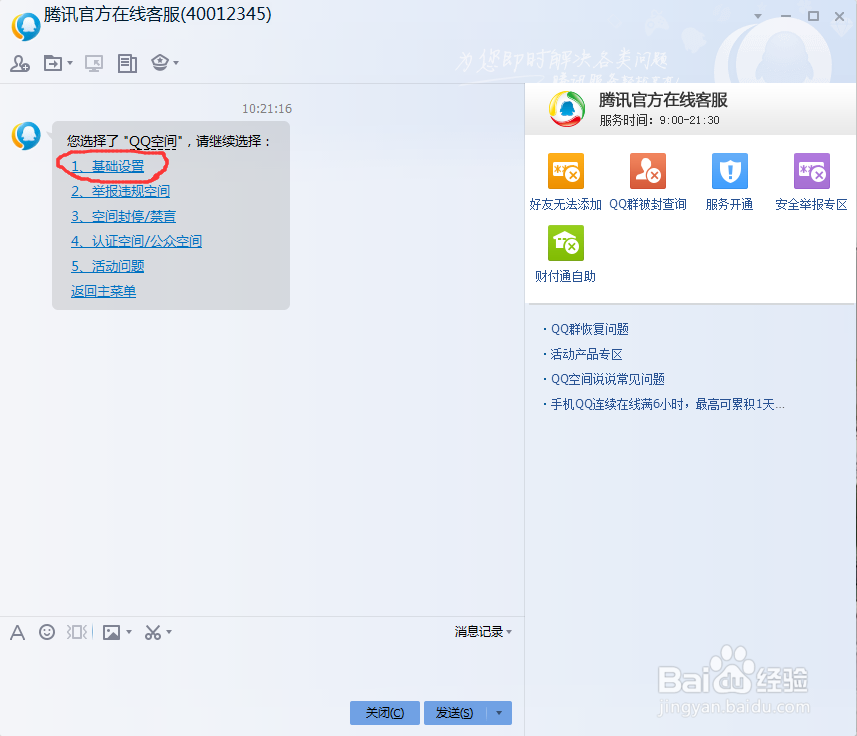Click the send file folder icon

[x=53, y=63]
